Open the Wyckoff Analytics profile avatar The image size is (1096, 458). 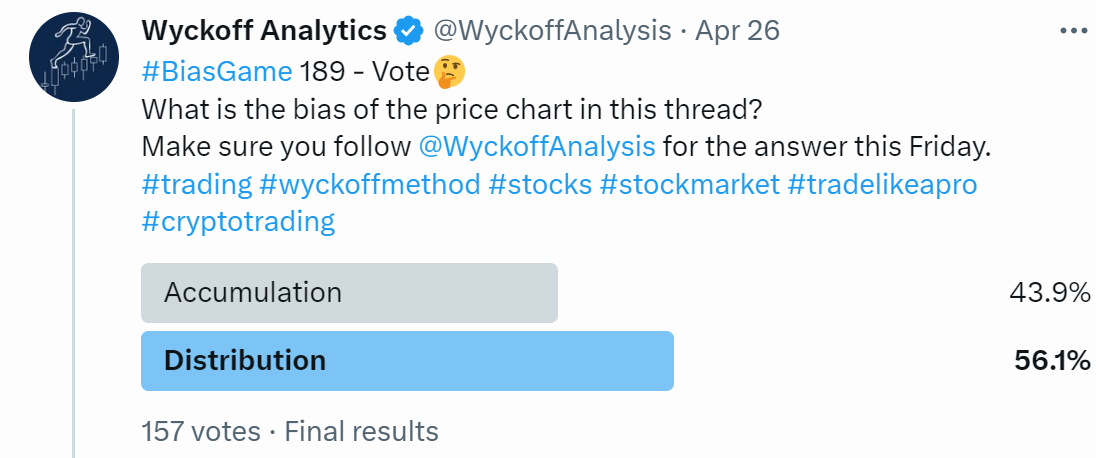coord(70,59)
